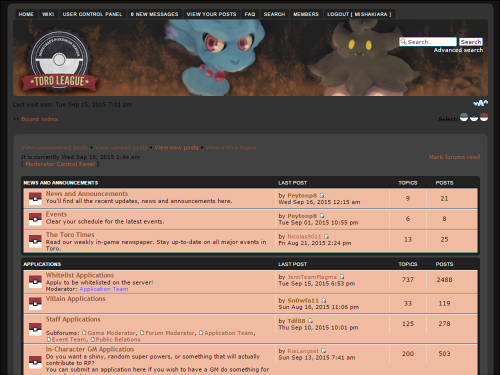The width and height of the screenshot is (500, 375).
Task: Click The Toro Times forum pokeball icon
Action: pos(35,241)
